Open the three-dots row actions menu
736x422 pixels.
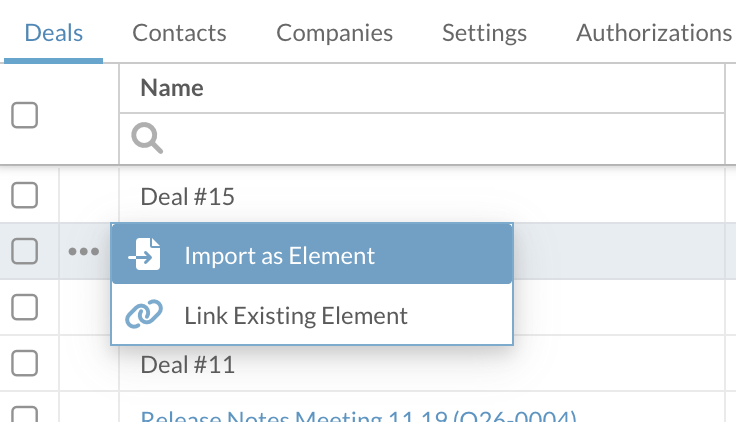point(84,253)
